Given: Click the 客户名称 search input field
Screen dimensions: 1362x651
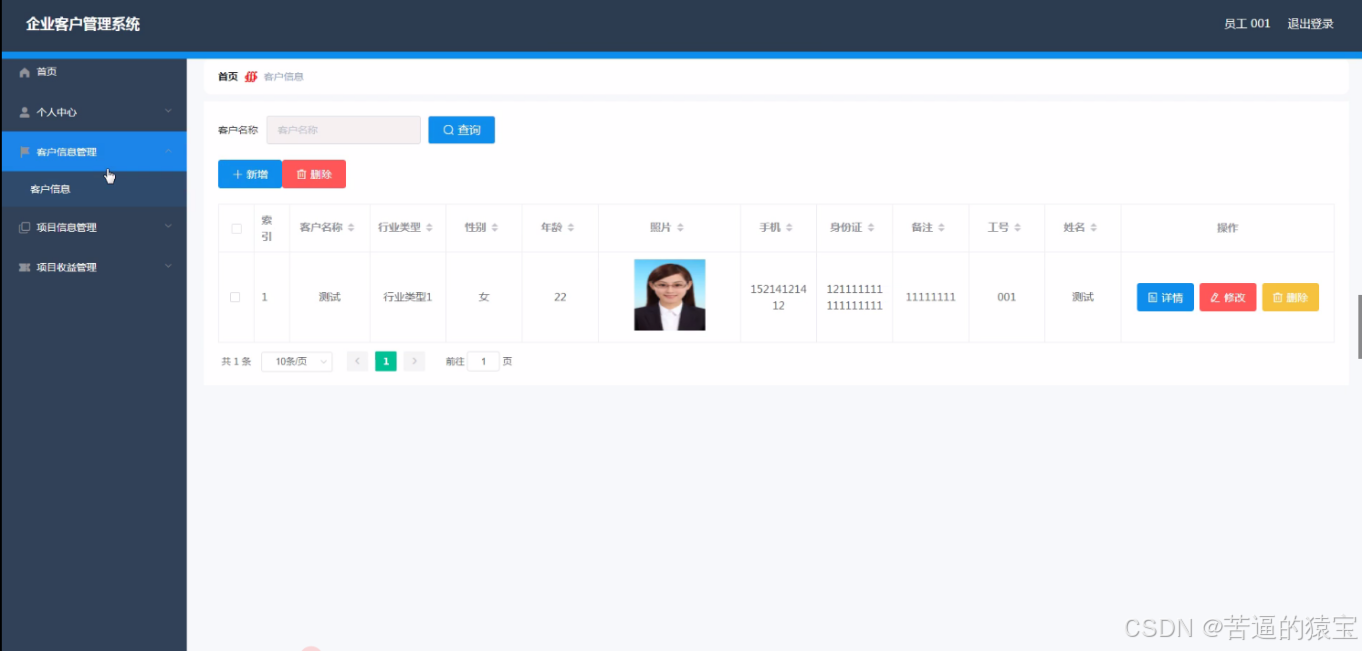Looking at the screenshot, I should click(343, 130).
